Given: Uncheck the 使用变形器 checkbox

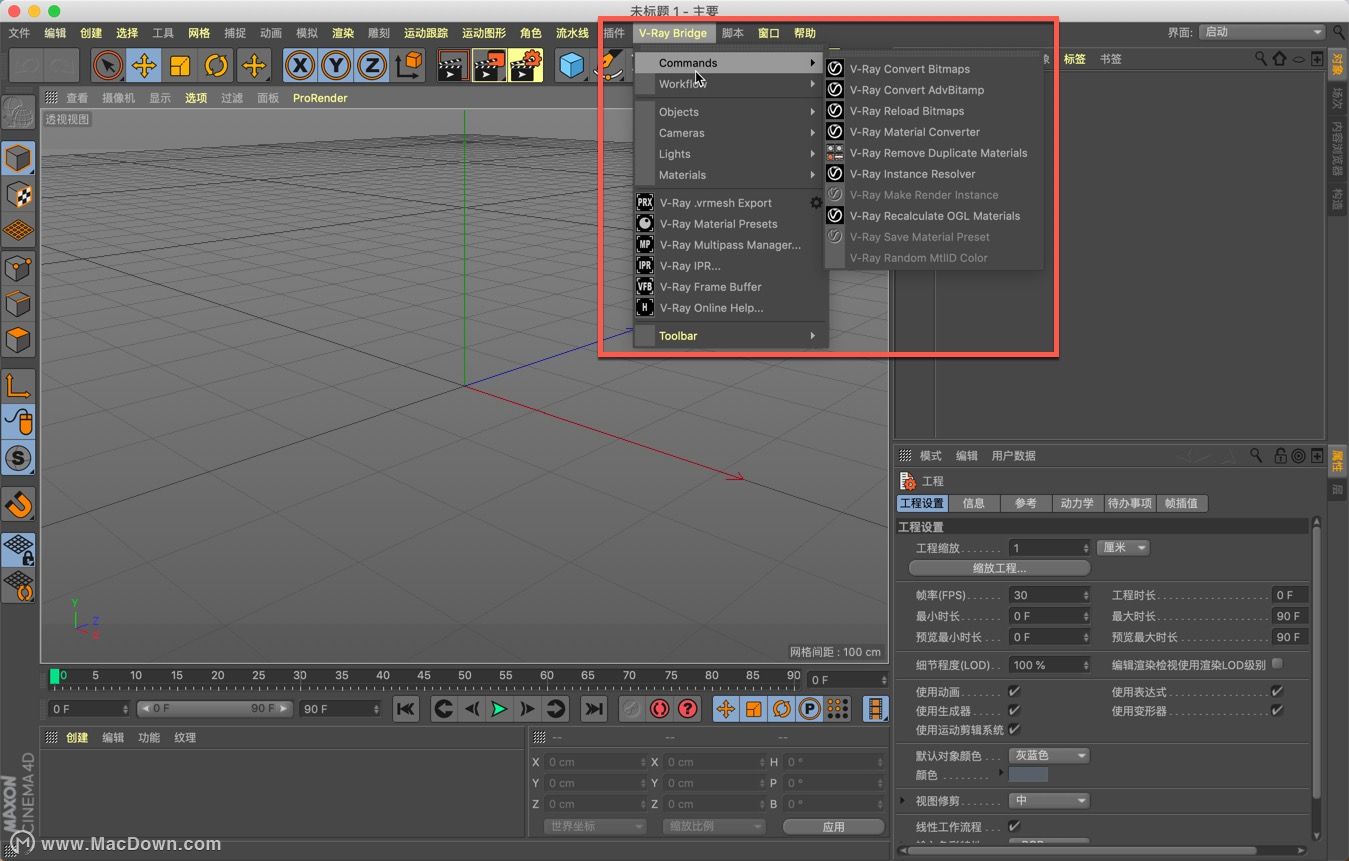Looking at the screenshot, I should (1277, 711).
